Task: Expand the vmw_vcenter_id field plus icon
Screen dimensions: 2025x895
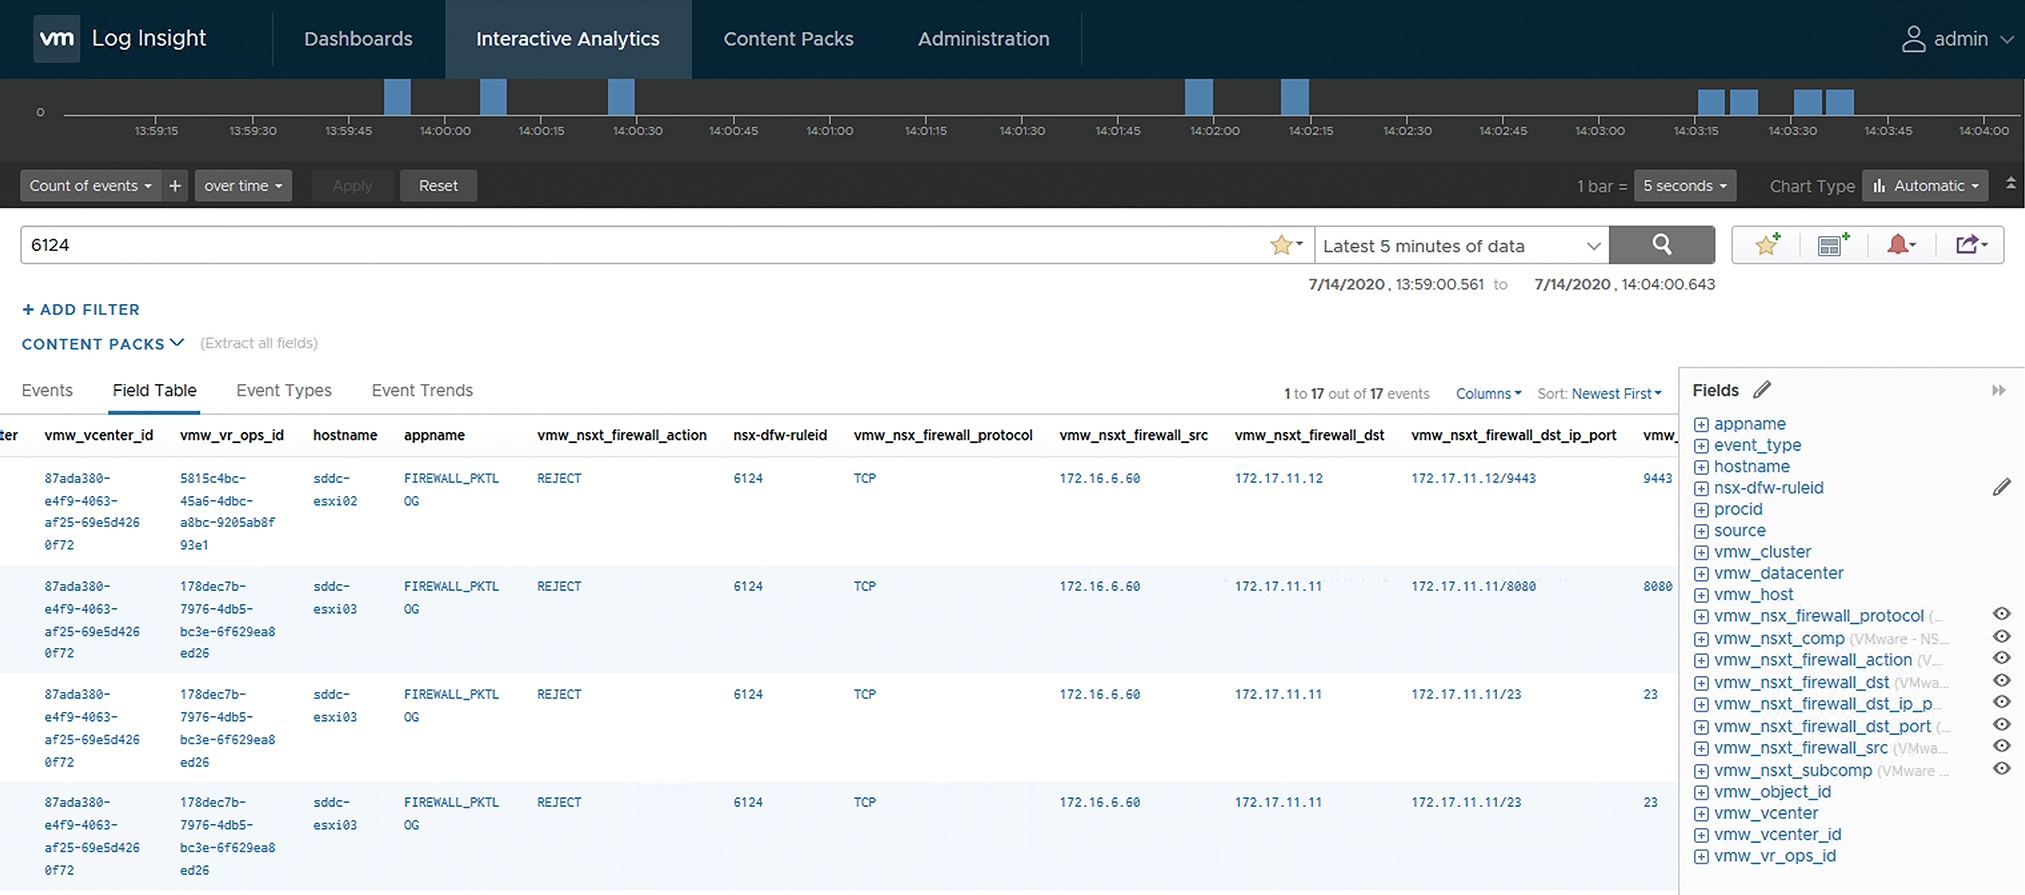Action: click(1701, 835)
